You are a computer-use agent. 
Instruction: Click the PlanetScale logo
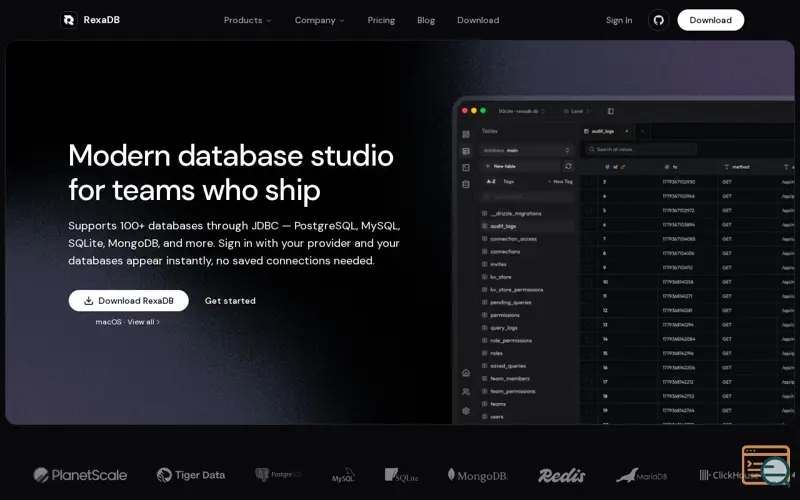click(x=80, y=475)
